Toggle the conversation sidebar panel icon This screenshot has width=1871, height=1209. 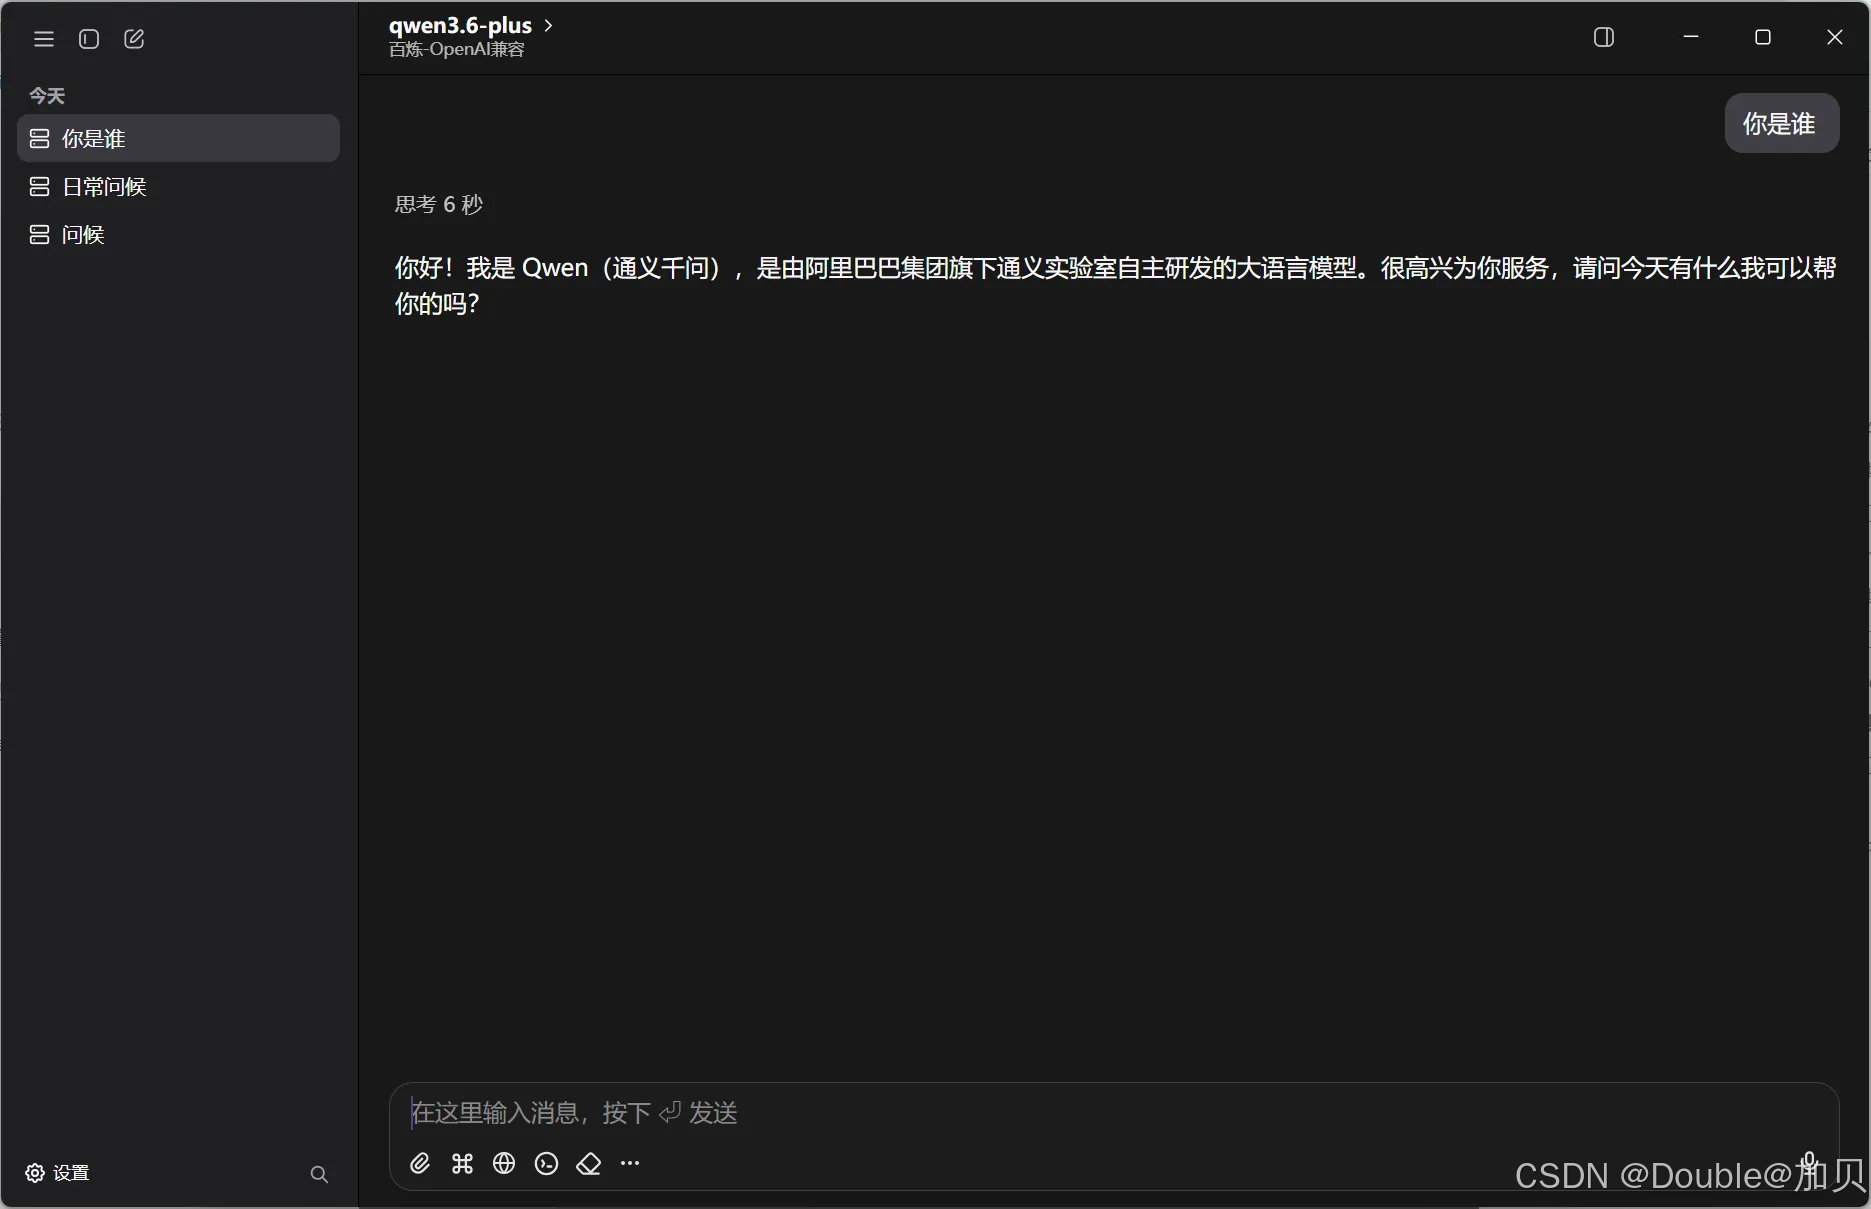click(89, 39)
